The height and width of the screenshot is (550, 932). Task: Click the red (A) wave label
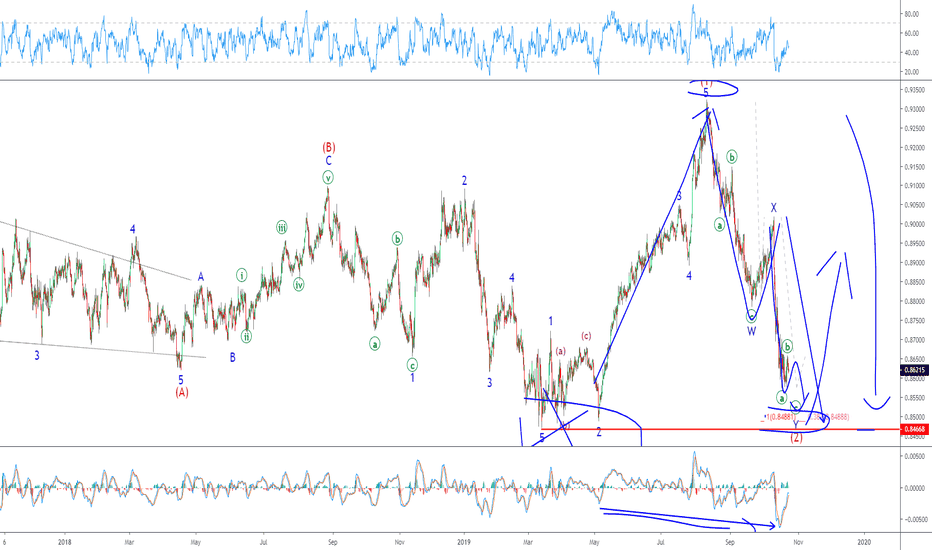click(x=181, y=392)
